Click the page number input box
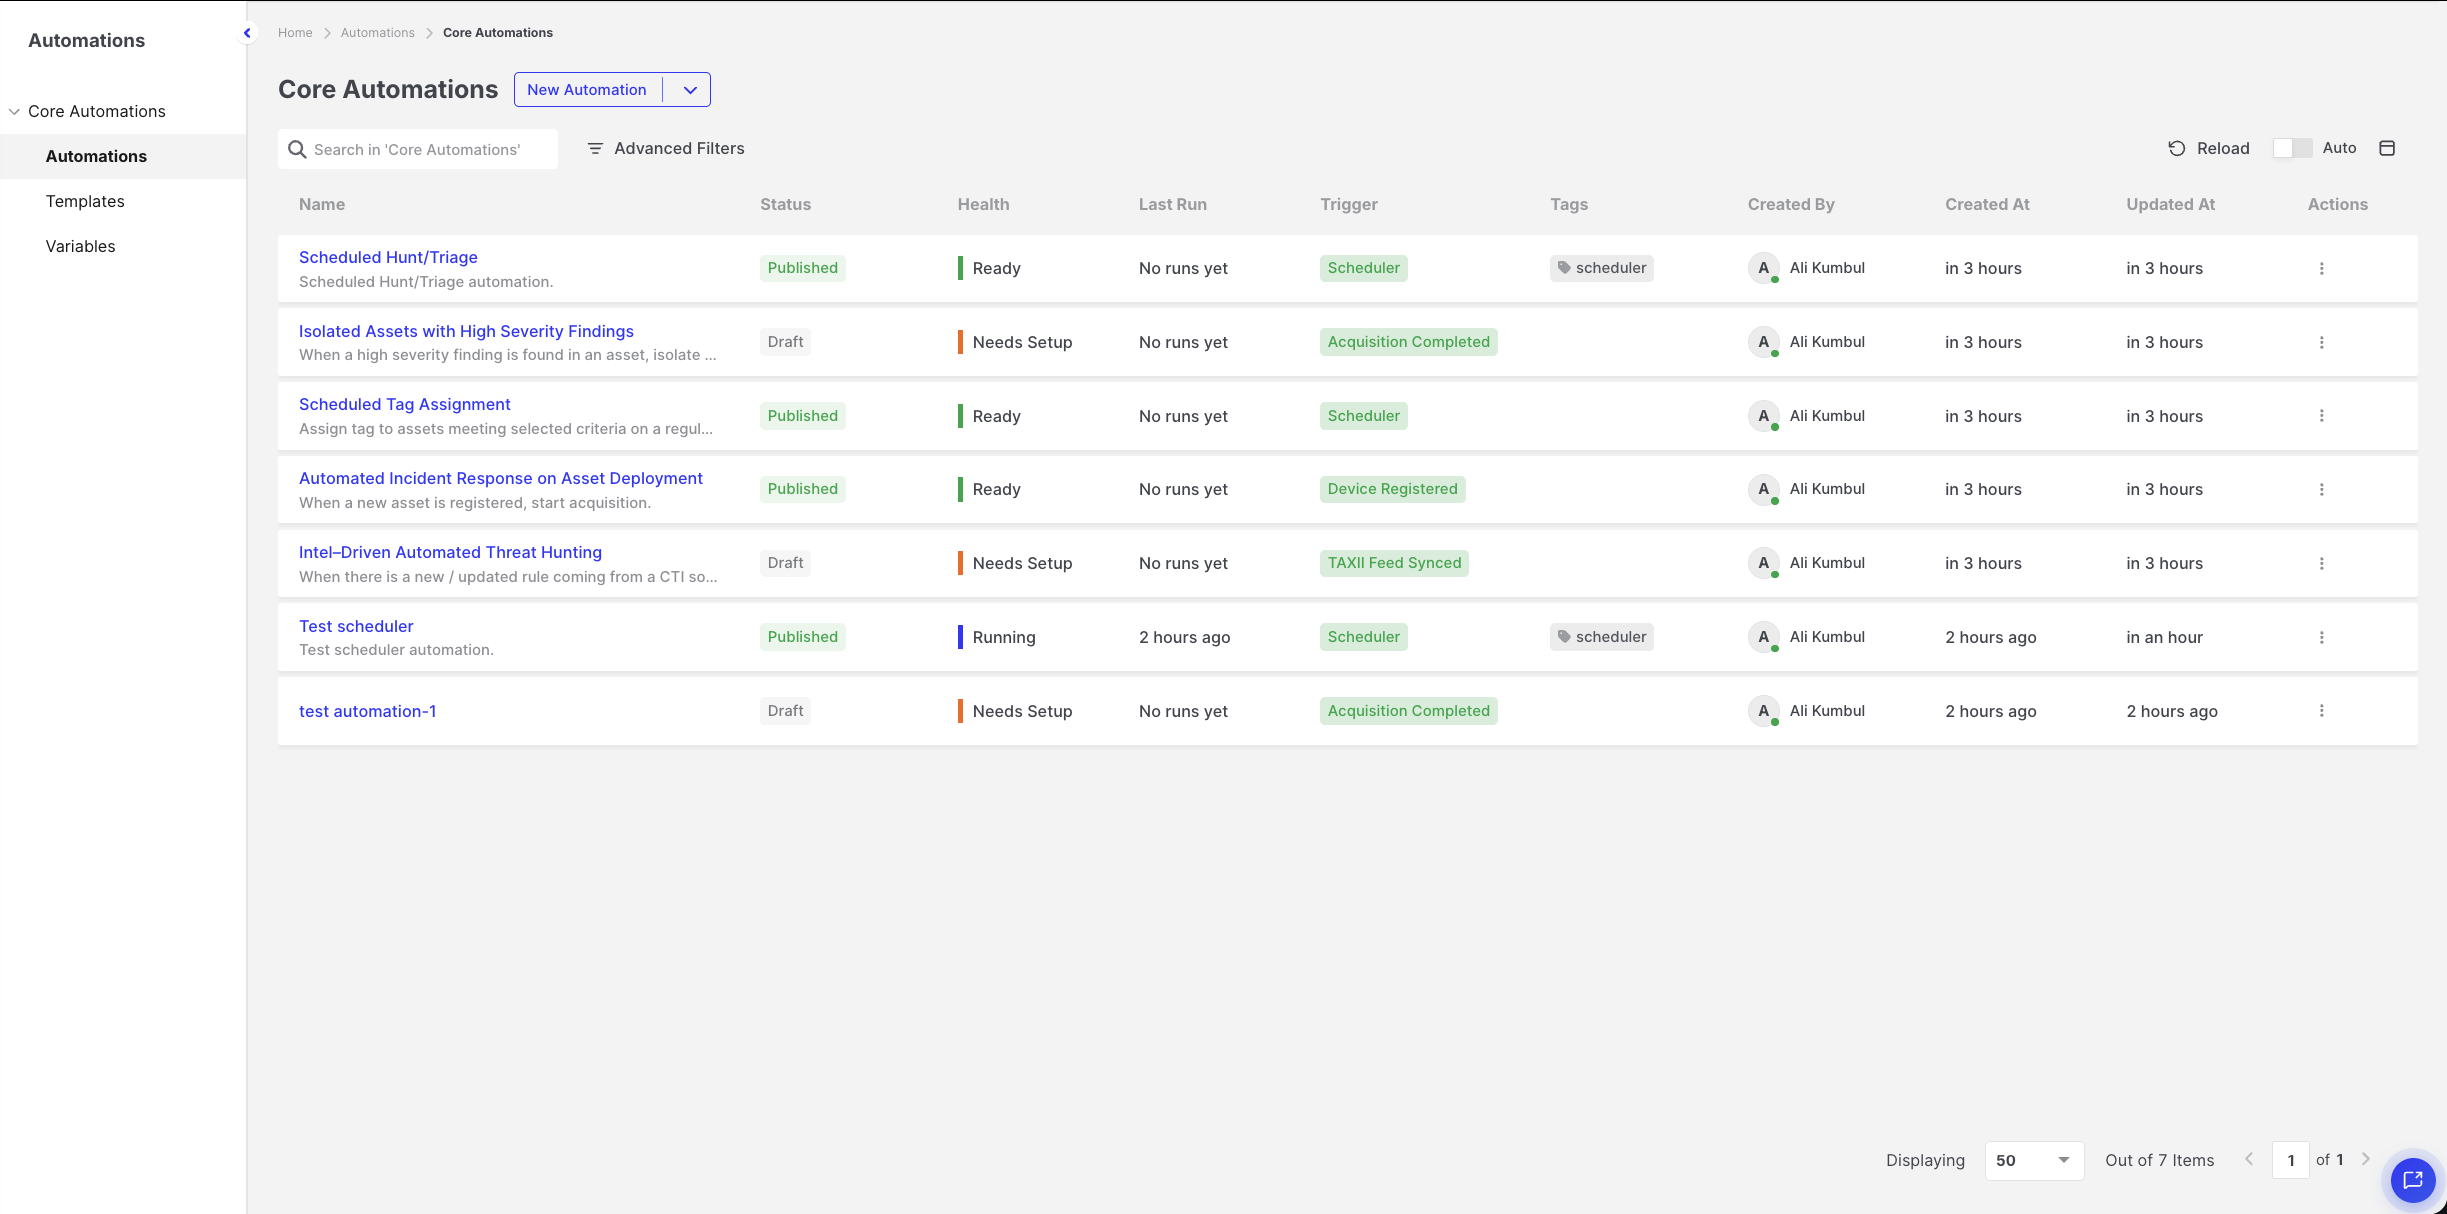This screenshot has height=1214, width=2447. tap(2291, 1160)
